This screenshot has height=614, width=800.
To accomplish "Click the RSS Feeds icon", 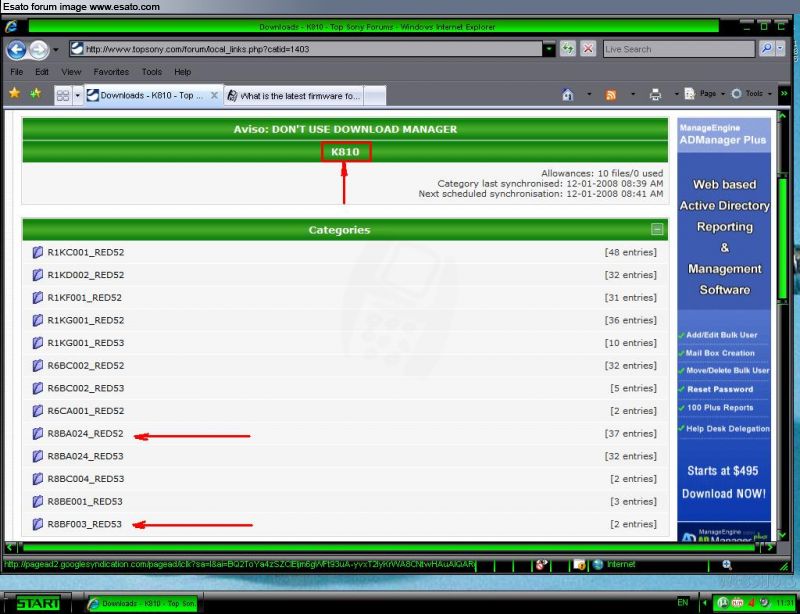I will [x=610, y=94].
